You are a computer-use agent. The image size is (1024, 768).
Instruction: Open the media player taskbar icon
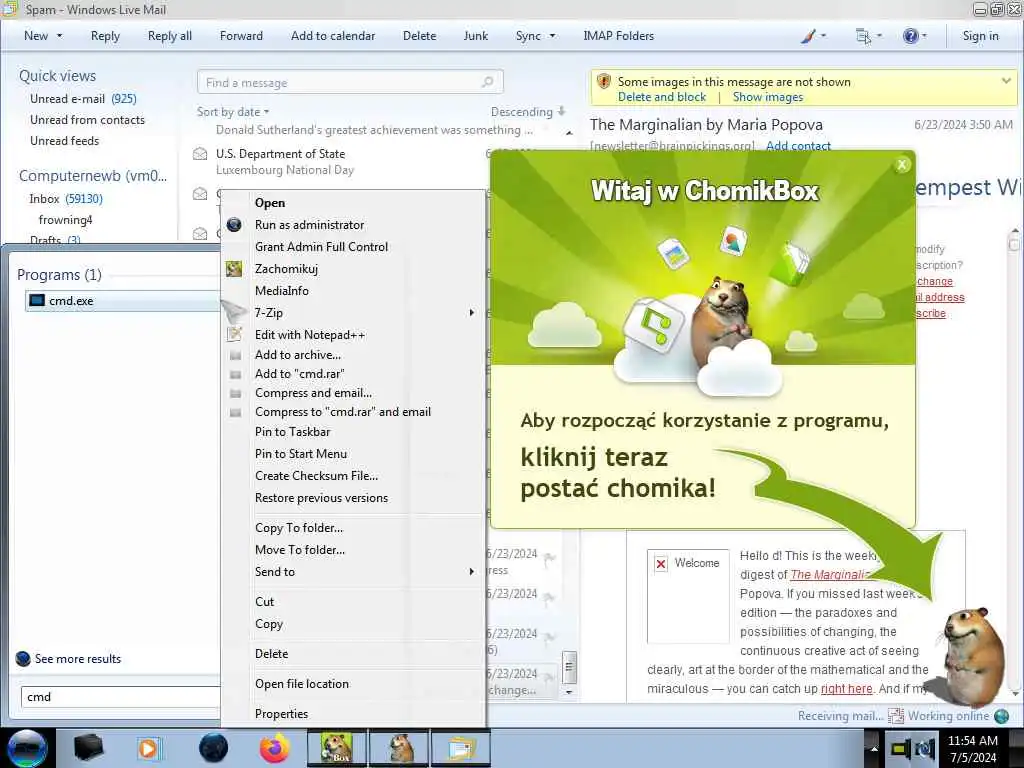150,748
